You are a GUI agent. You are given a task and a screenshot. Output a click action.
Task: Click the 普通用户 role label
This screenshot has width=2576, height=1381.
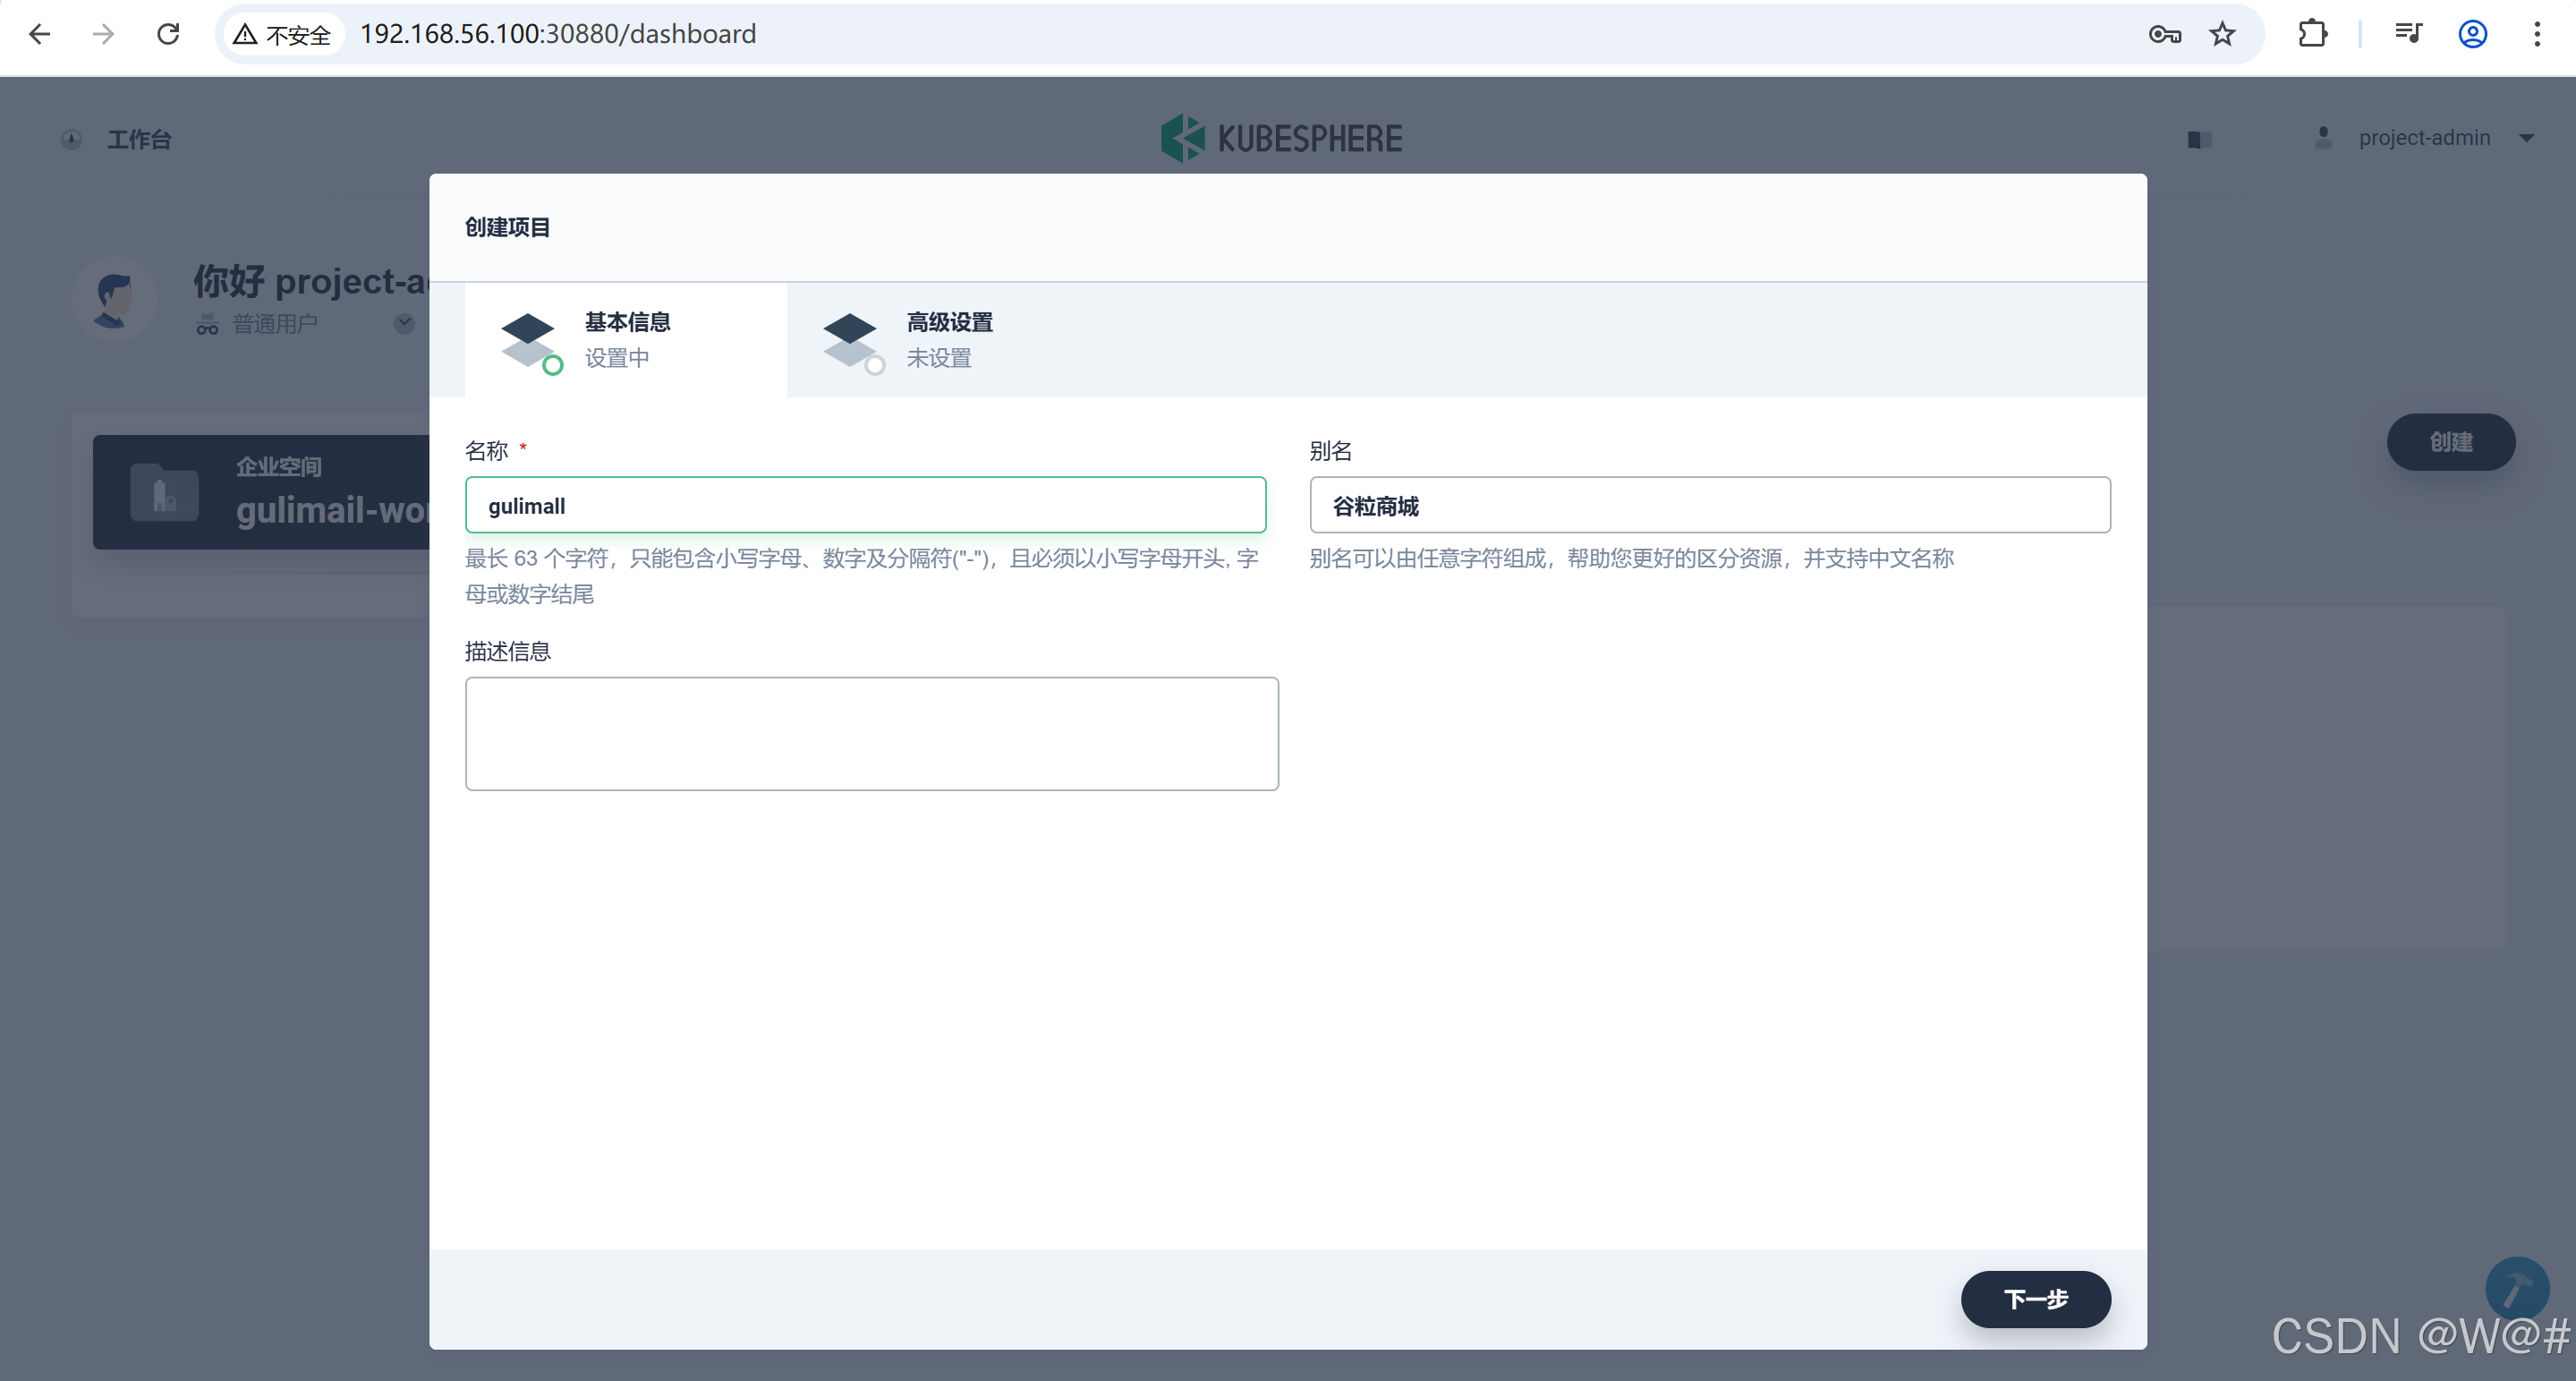[275, 324]
